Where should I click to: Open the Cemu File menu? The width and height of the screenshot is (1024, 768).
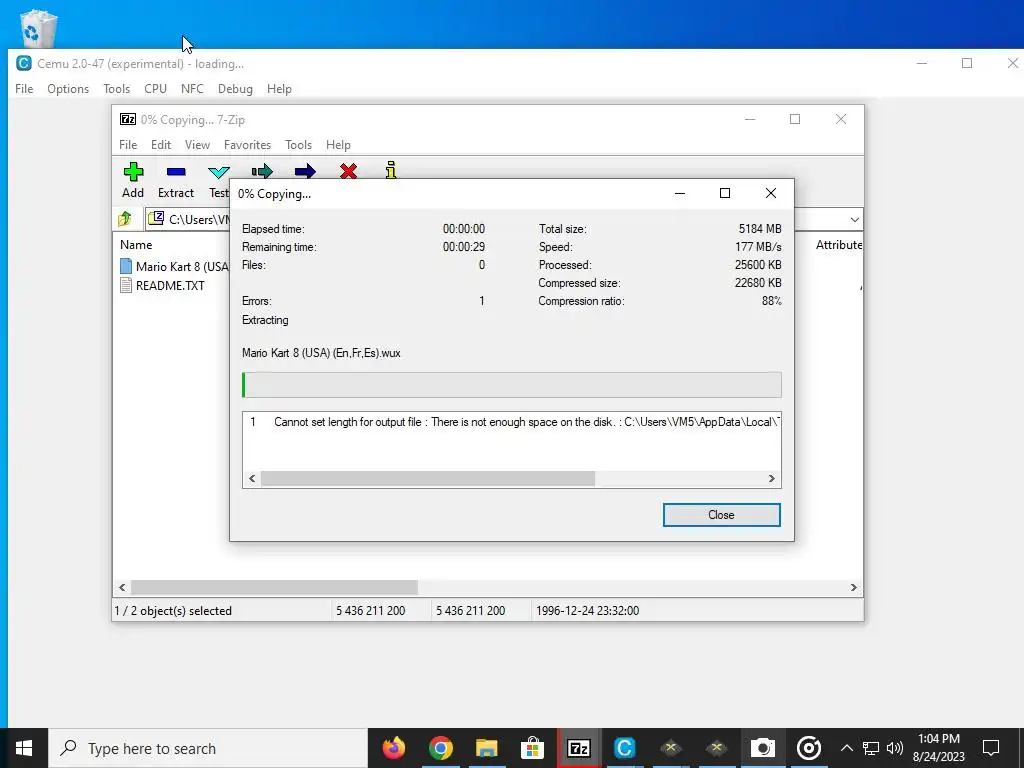(24, 89)
